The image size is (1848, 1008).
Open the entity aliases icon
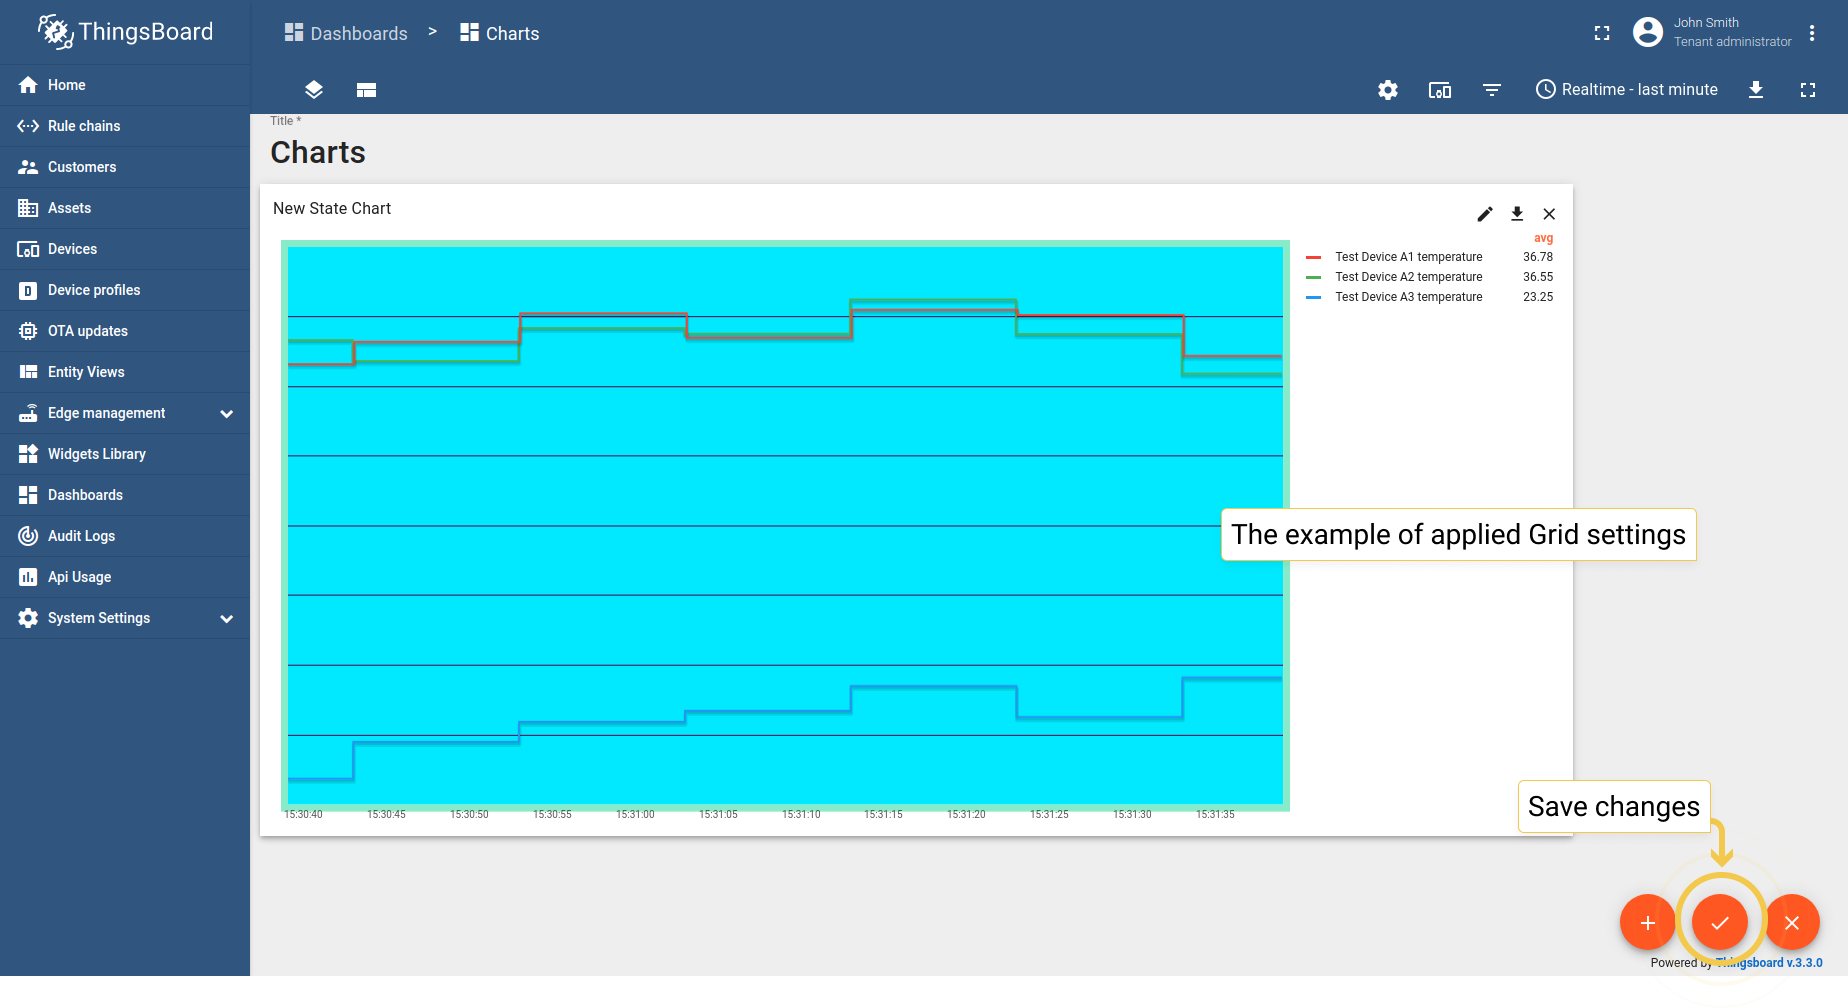(1440, 90)
